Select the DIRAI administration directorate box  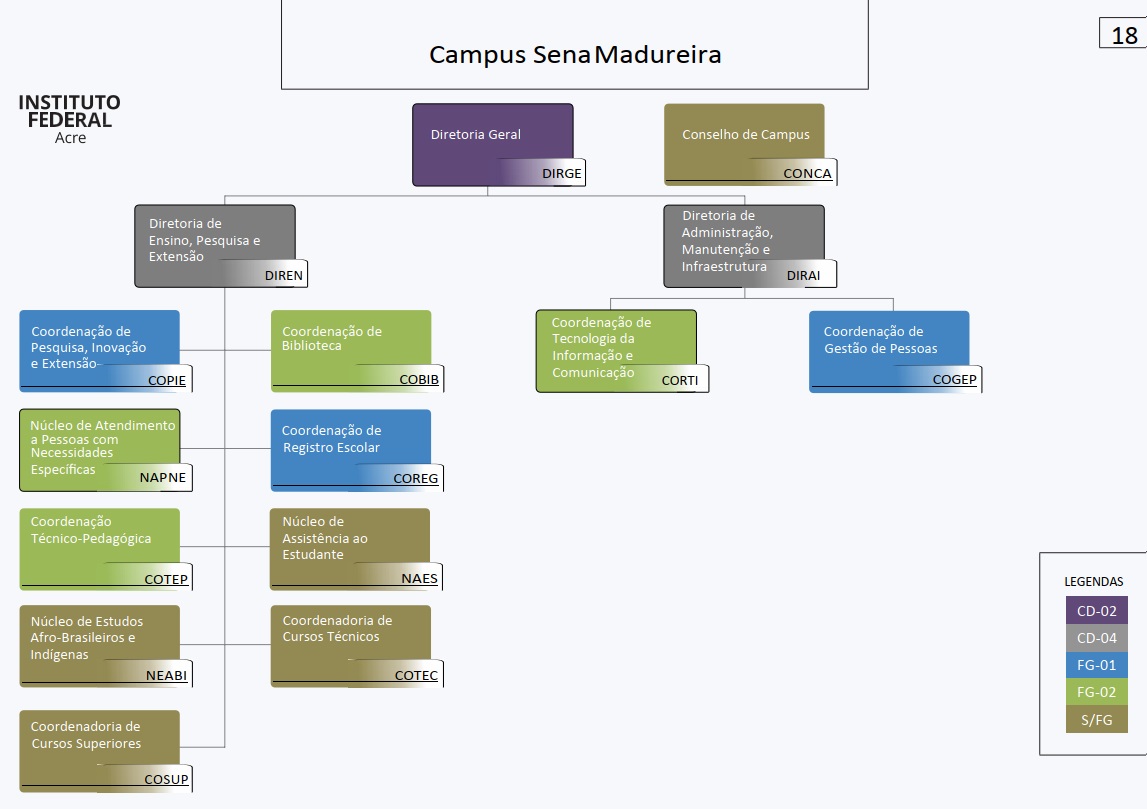(x=743, y=245)
